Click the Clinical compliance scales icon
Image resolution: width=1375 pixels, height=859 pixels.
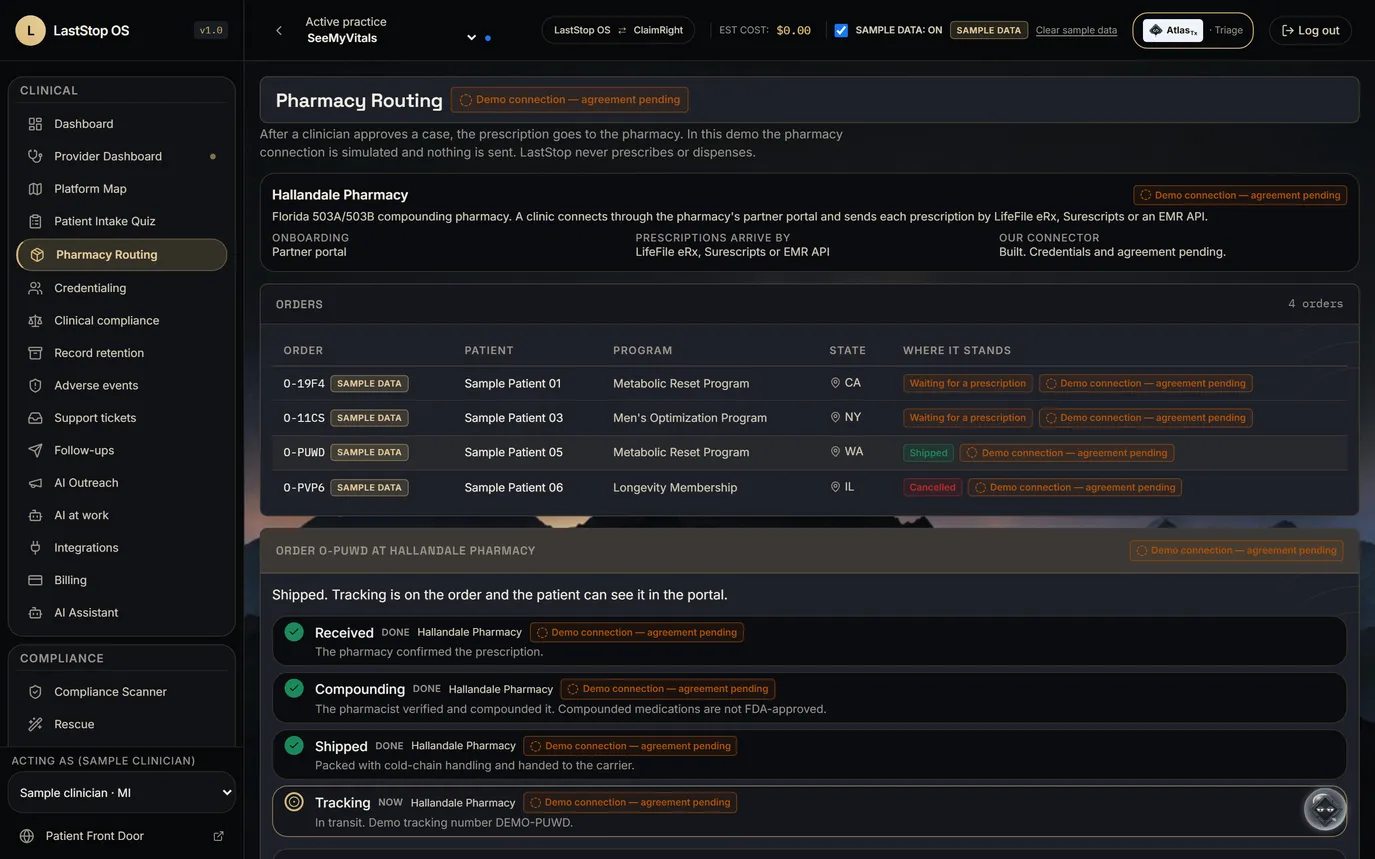tap(35, 321)
